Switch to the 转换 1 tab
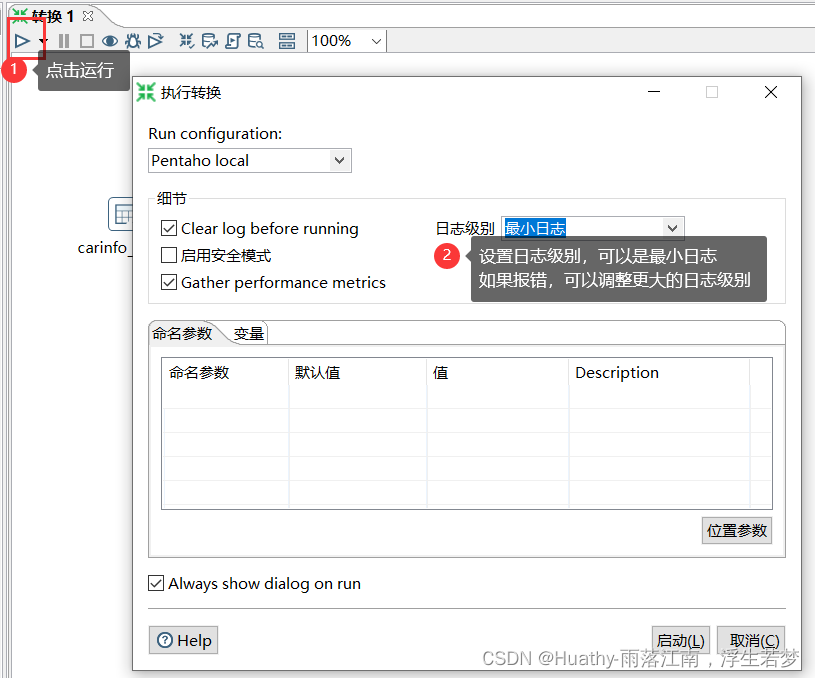 tap(52, 16)
